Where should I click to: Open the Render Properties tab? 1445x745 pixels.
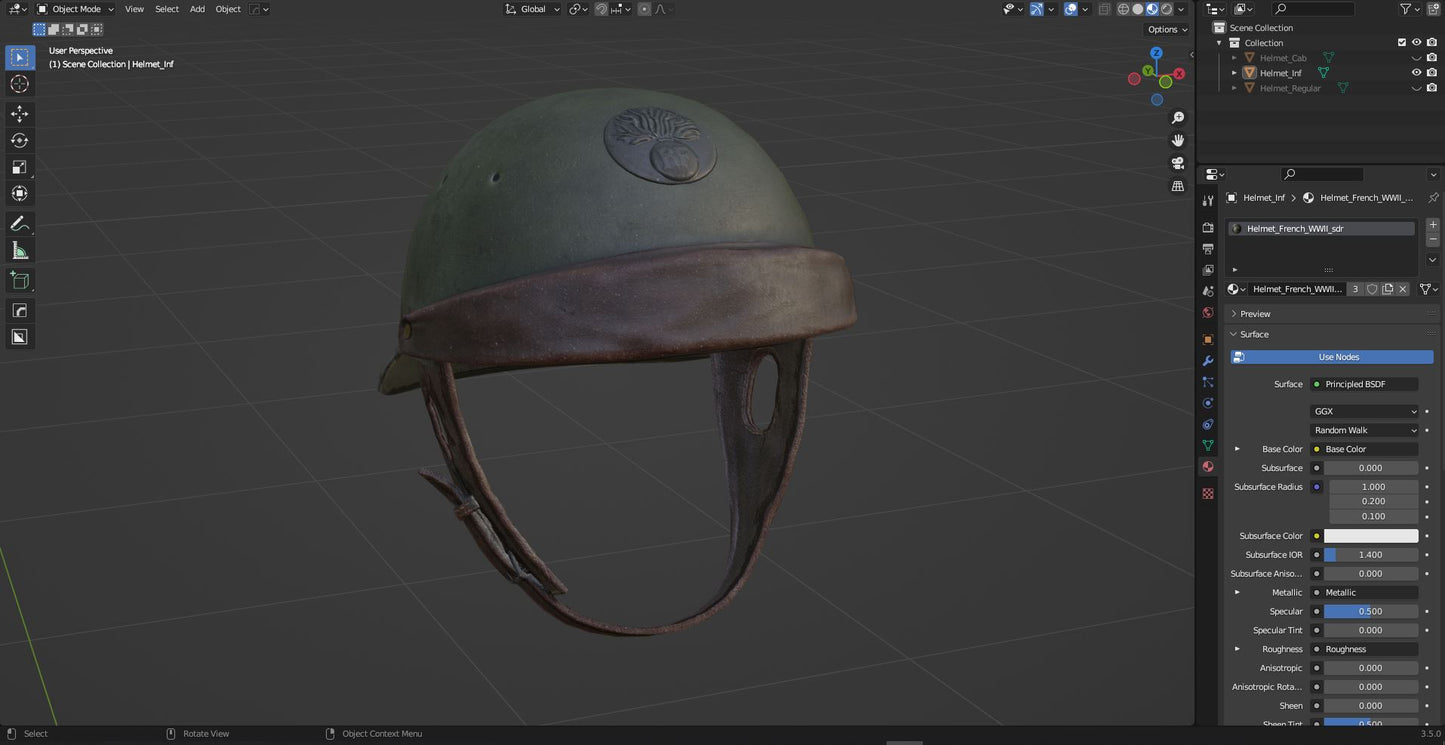tap(1207, 227)
